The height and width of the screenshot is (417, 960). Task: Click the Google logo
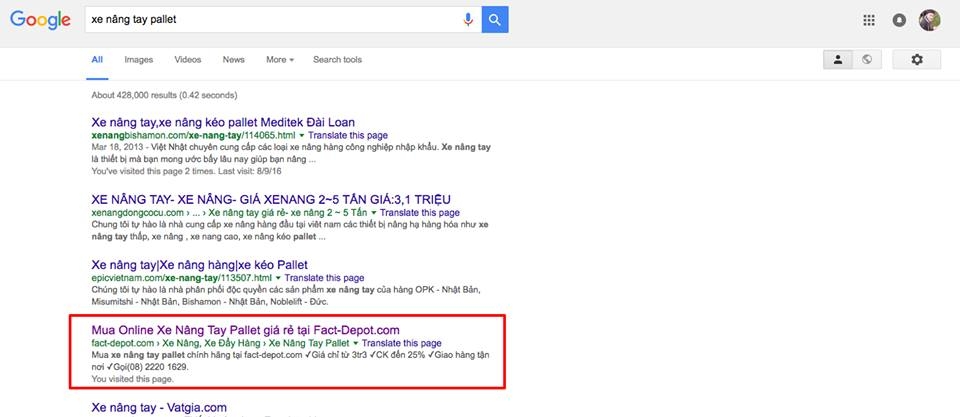click(40, 20)
